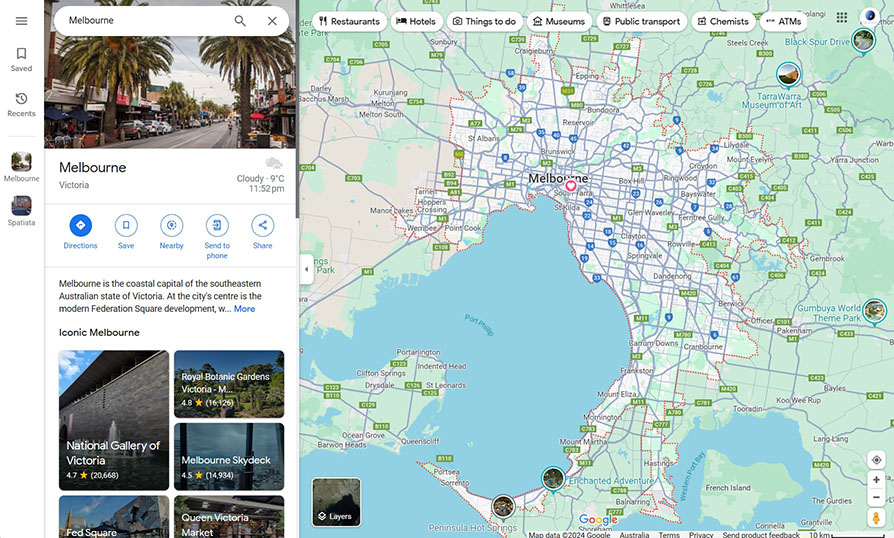
Task: Open Gumbuya World Theme Park marker
Action: [x=874, y=311]
